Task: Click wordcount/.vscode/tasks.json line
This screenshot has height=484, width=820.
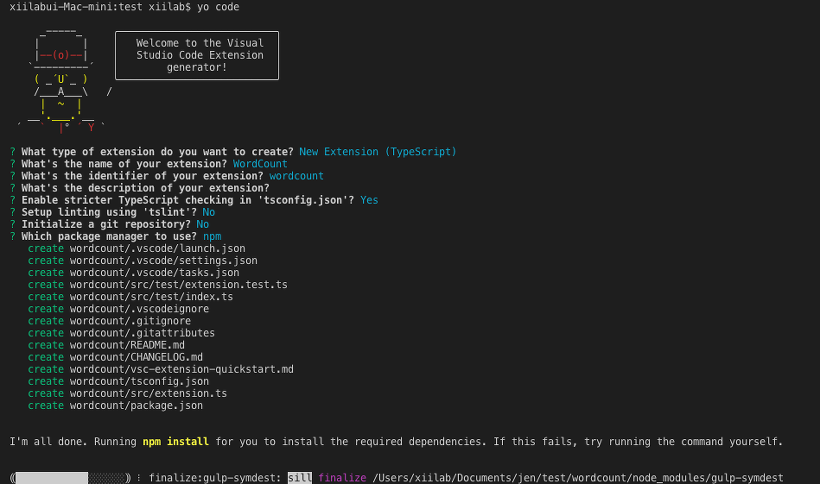Action: point(133,272)
